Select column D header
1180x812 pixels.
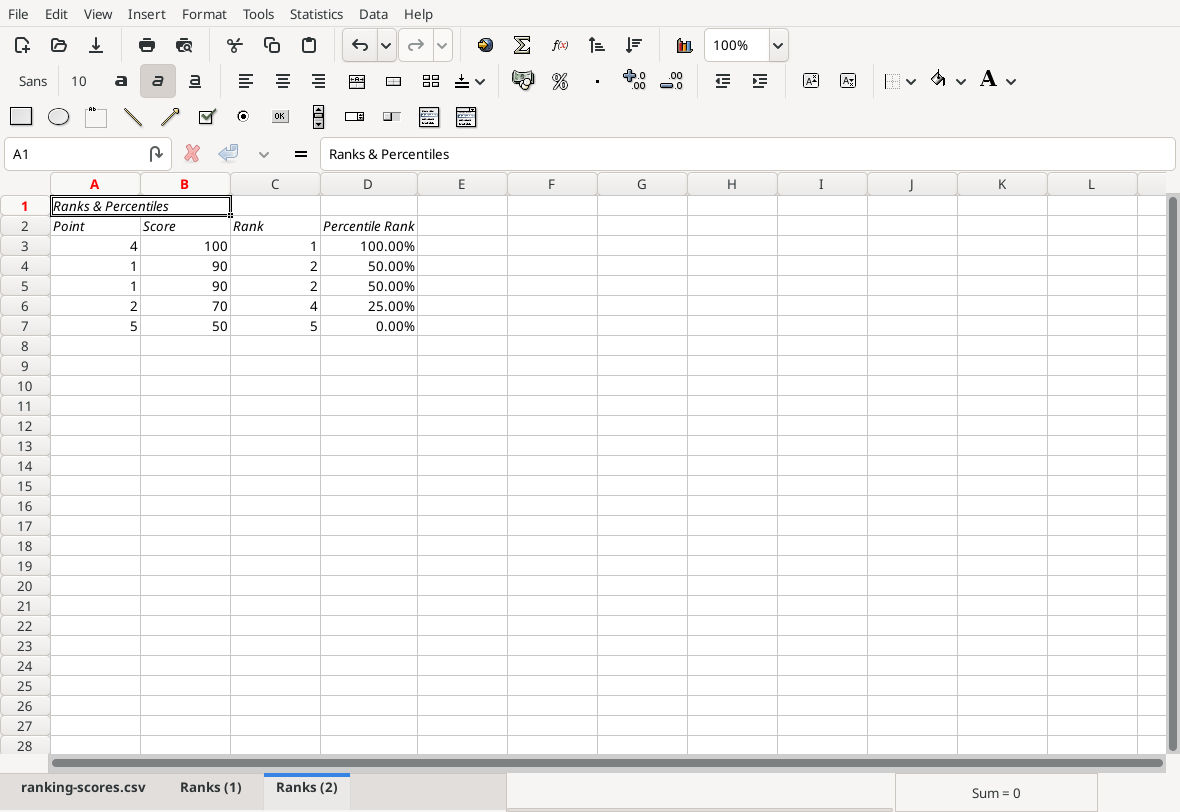368,184
